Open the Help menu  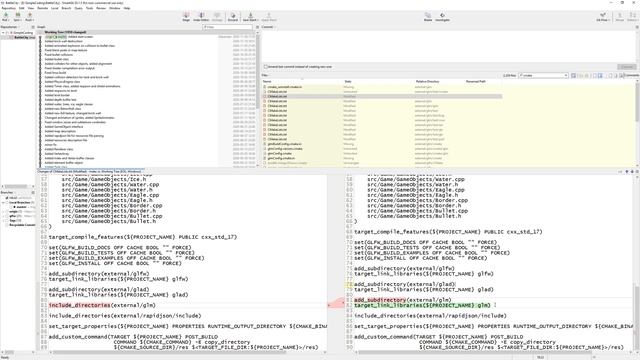click(127, 8)
